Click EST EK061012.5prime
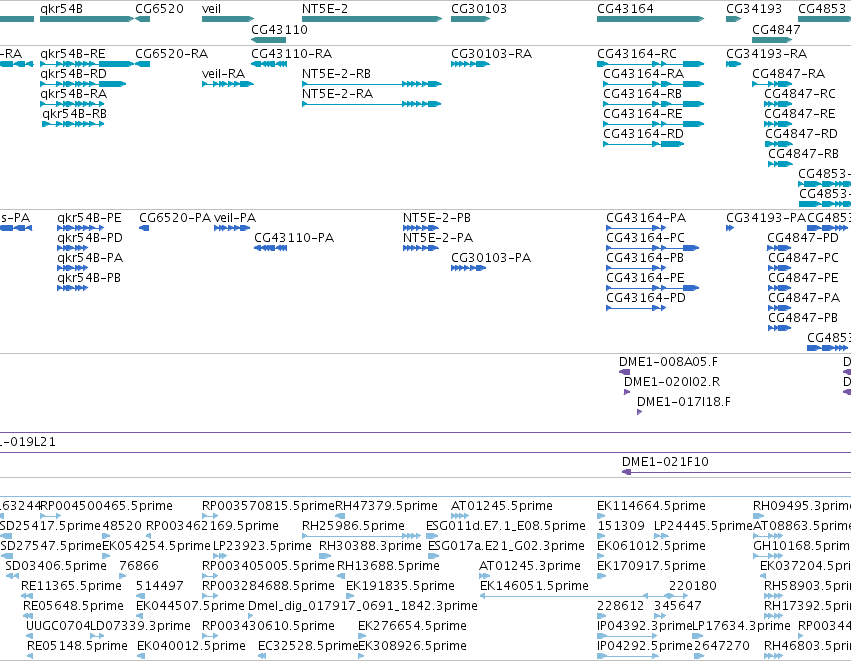The width and height of the screenshot is (851, 661). coord(651,546)
